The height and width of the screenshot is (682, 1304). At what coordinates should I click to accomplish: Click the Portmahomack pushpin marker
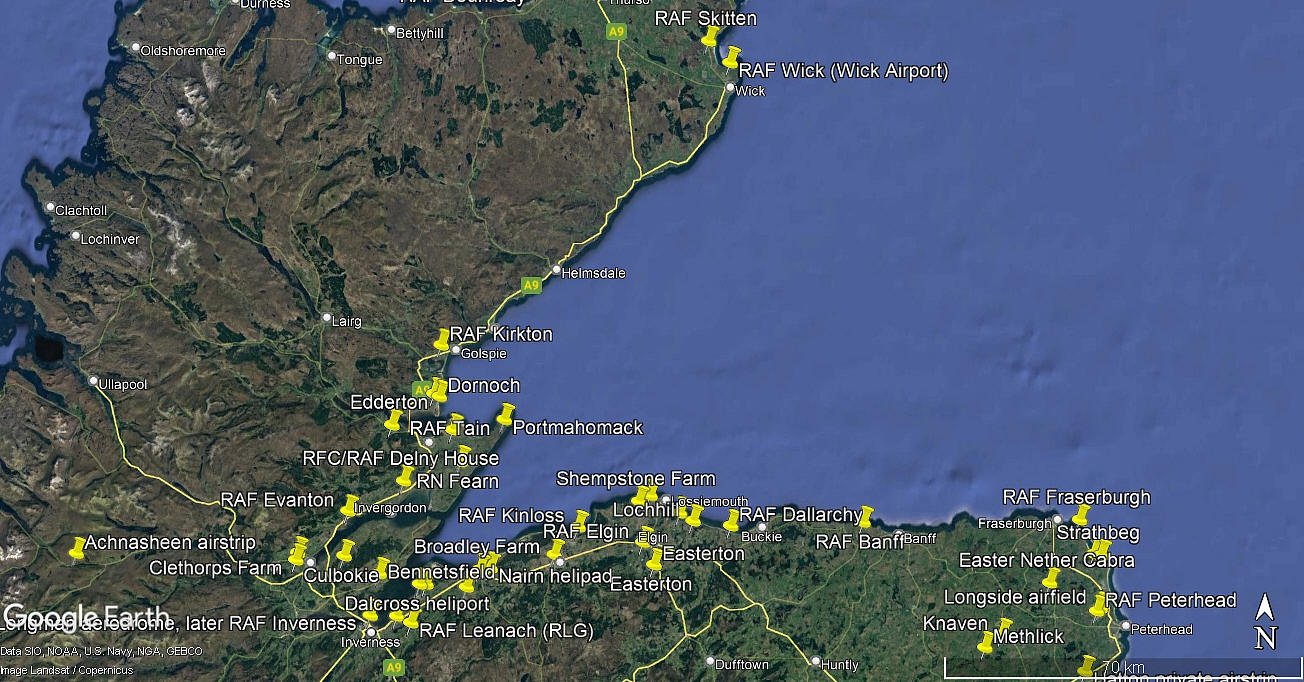(505, 414)
